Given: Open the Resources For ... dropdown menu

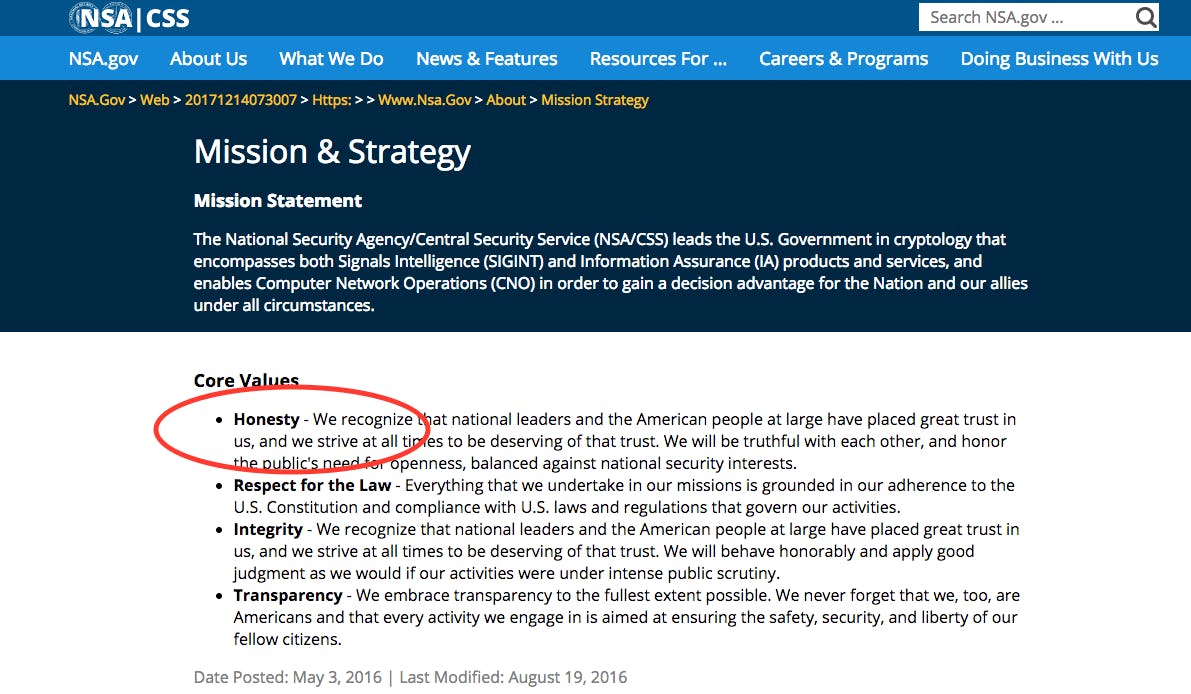Looking at the screenshot, I should 657,58.
